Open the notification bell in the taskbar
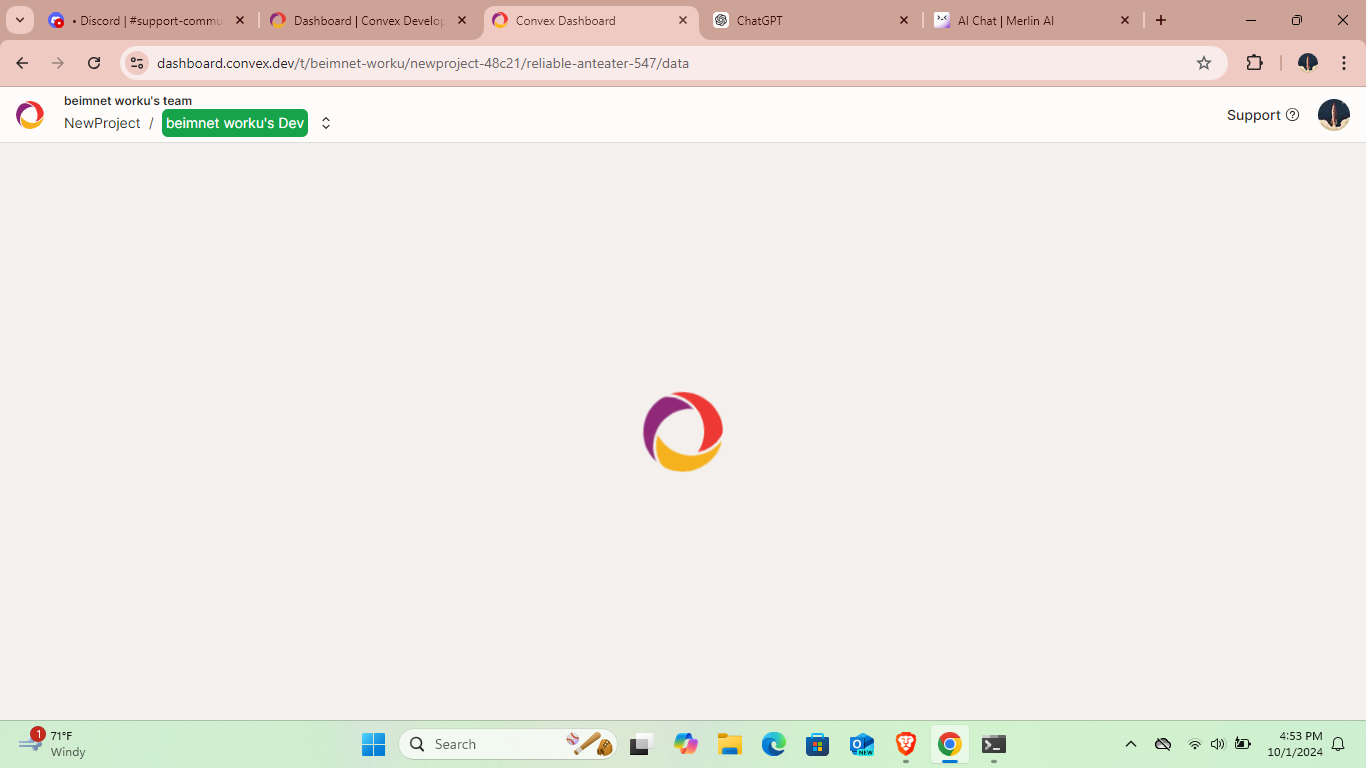 tap(1338, 744)
